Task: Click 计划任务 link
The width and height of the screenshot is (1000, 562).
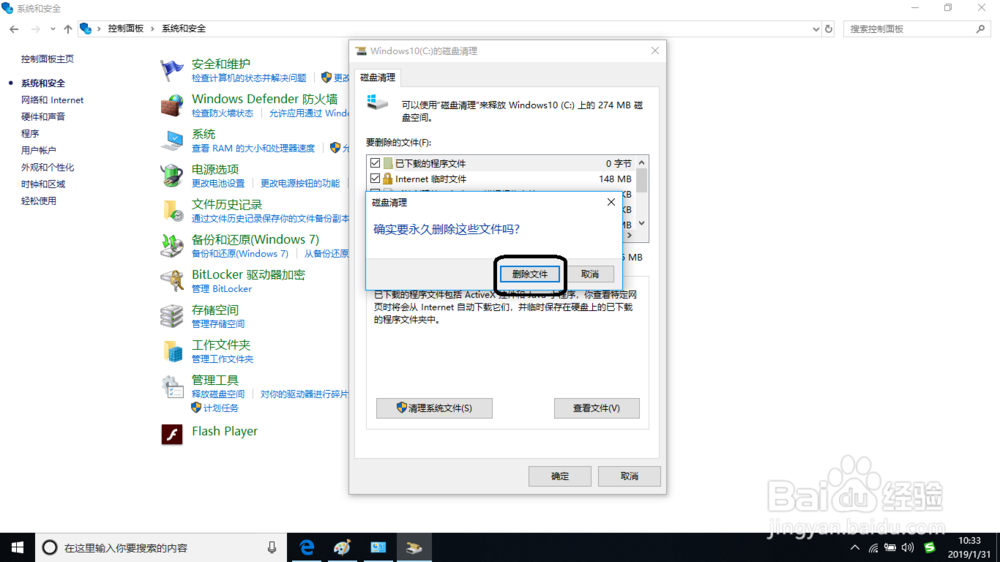Action: pos(221,408)
